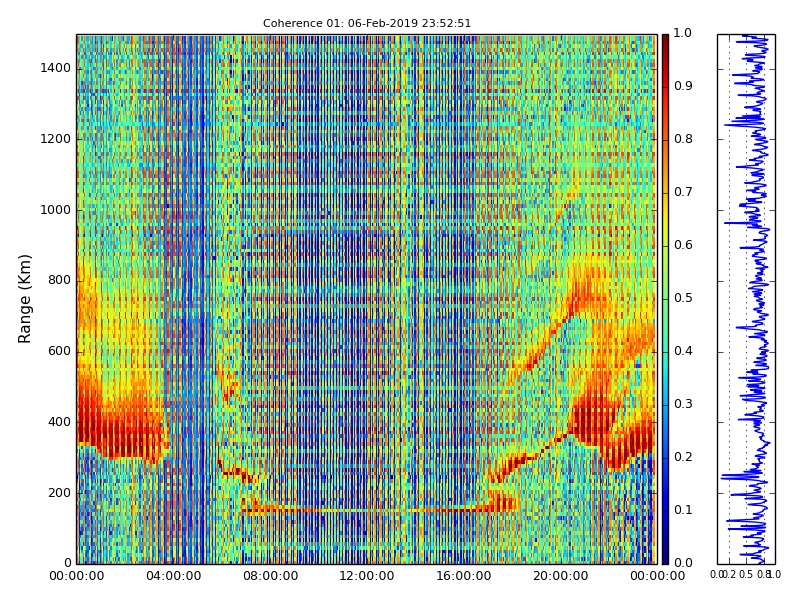
Task: Click the 1400 range tick label
Action: (x=56, y=68)
